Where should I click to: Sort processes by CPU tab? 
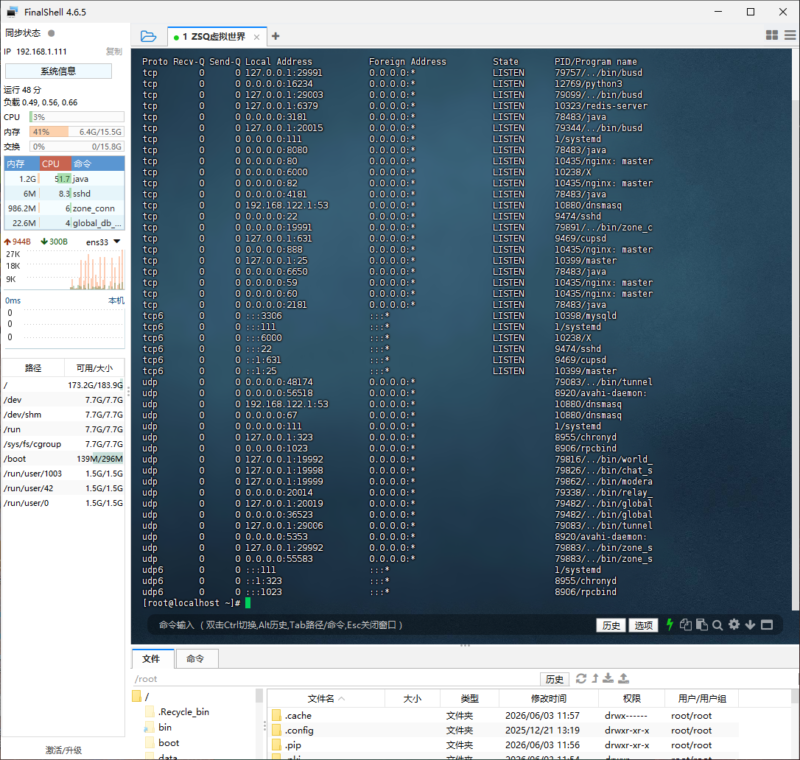(55, 164)
